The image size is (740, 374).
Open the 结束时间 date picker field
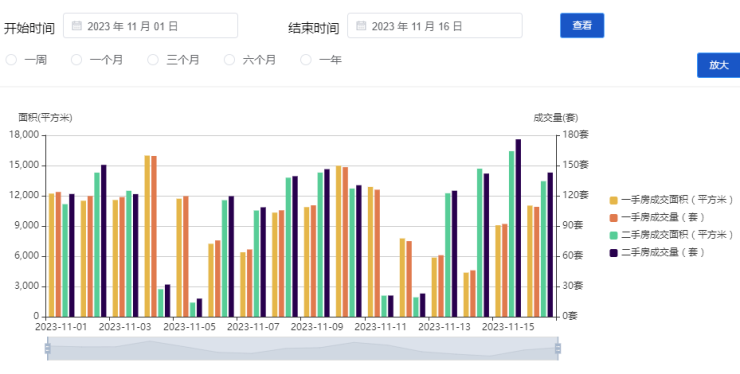pos(435,26)
